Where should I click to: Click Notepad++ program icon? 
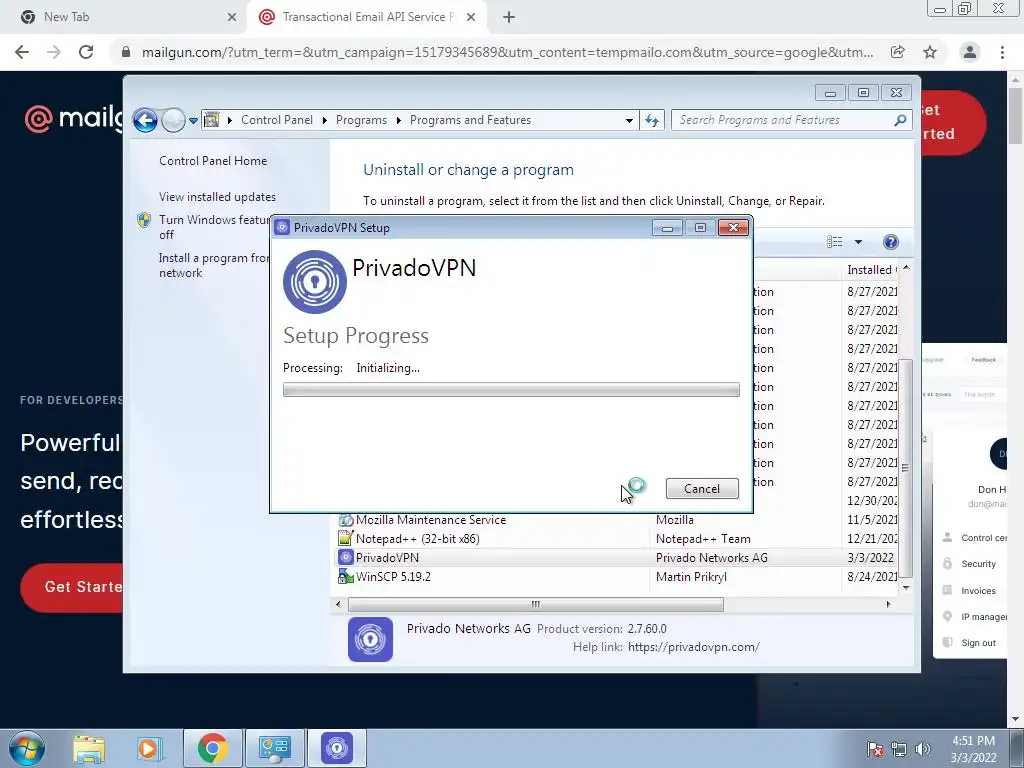click(345, 539)
